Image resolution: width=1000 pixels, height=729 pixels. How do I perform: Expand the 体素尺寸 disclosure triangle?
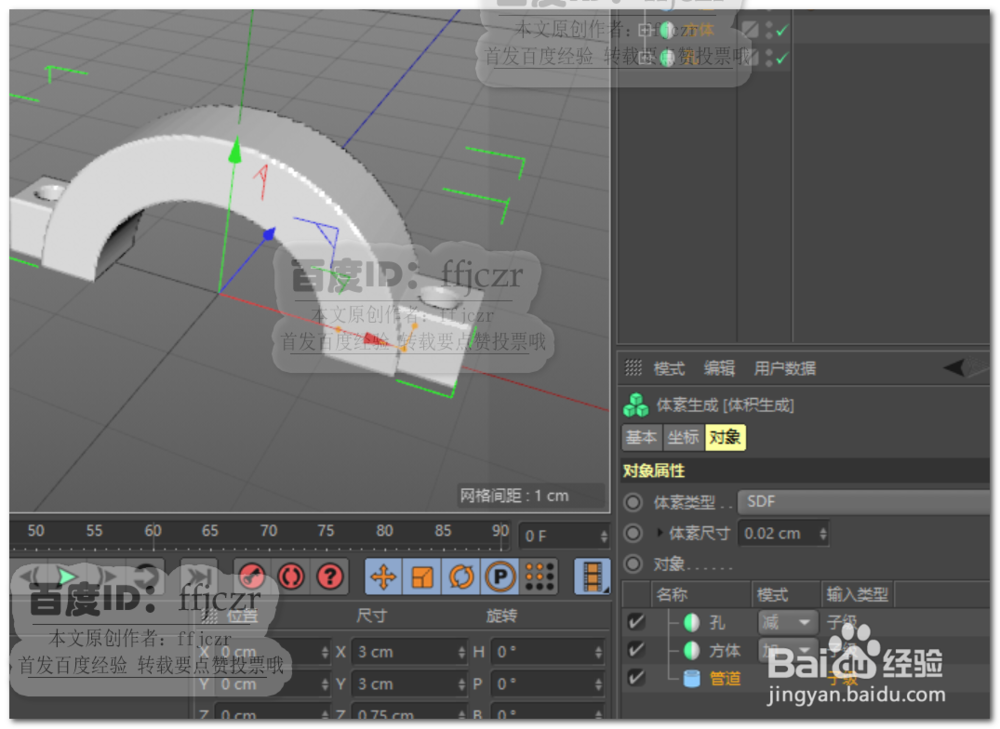tap(660, 533)
